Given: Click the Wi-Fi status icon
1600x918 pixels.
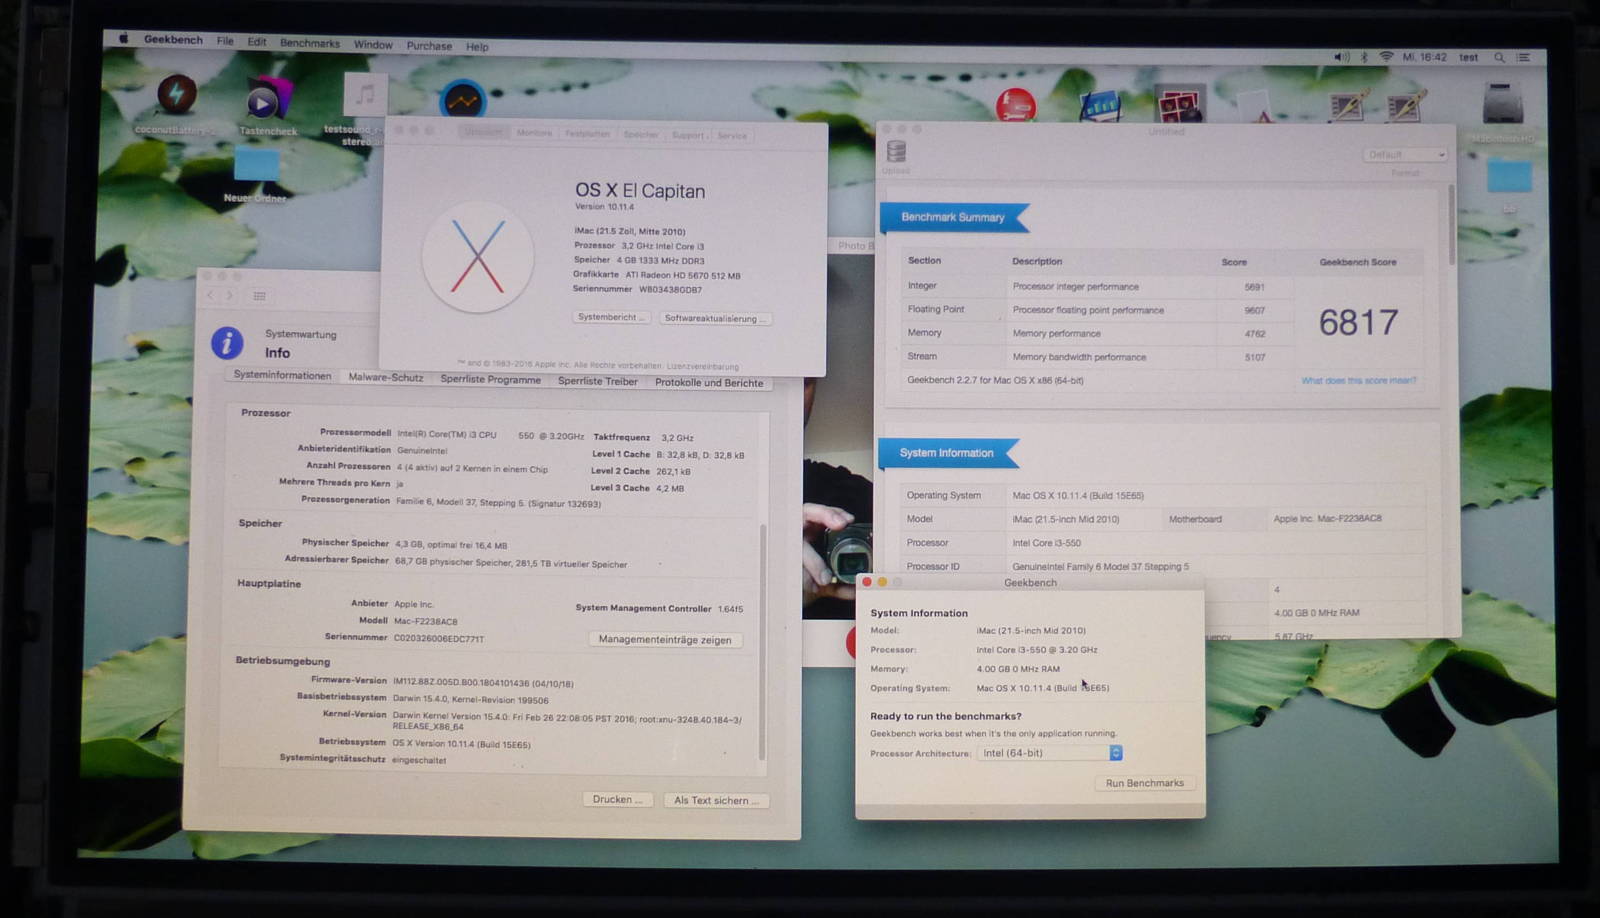Looking at the screenshot, I should point(1386,57).
